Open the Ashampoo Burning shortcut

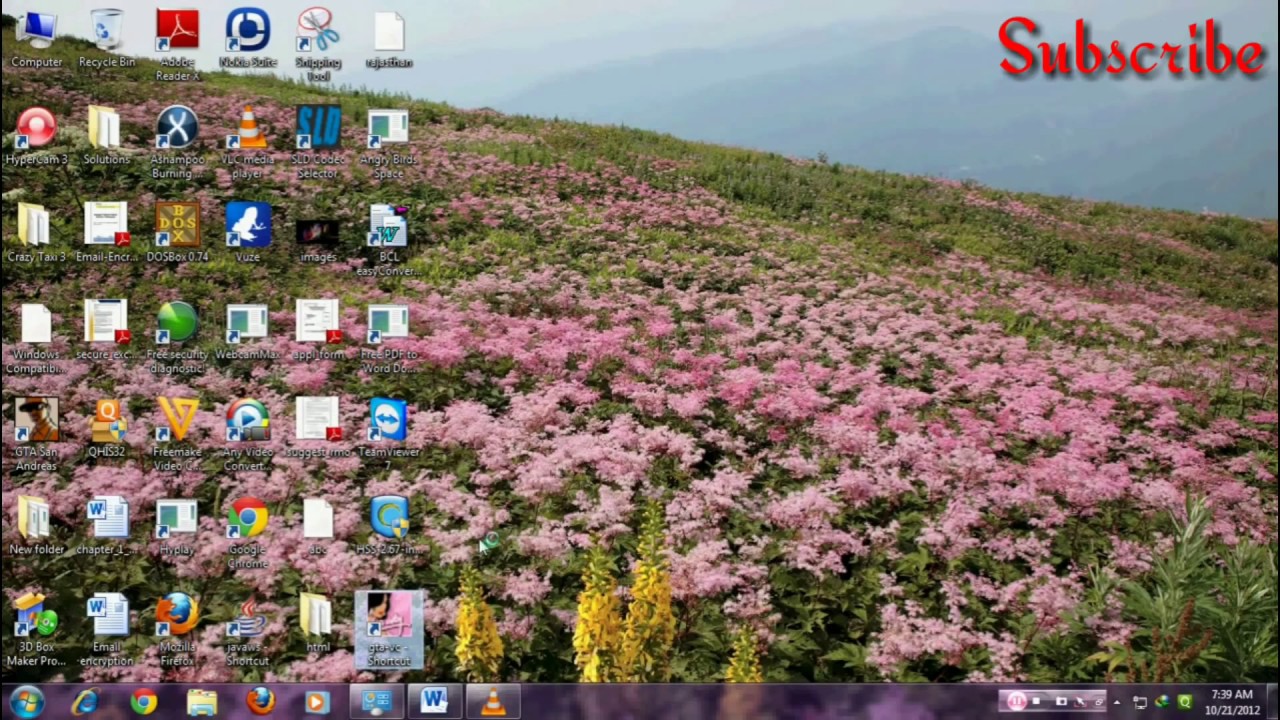pyautogui.click(x=177, y=142)
